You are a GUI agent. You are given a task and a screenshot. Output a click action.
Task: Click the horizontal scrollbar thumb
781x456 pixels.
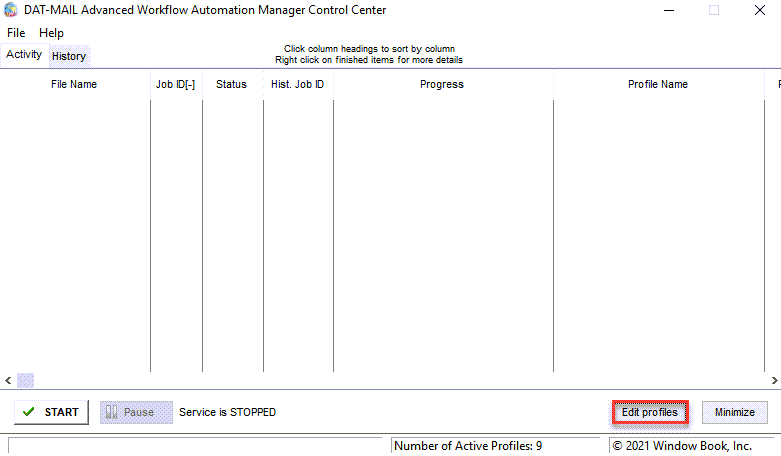click(x=25, y=380)
